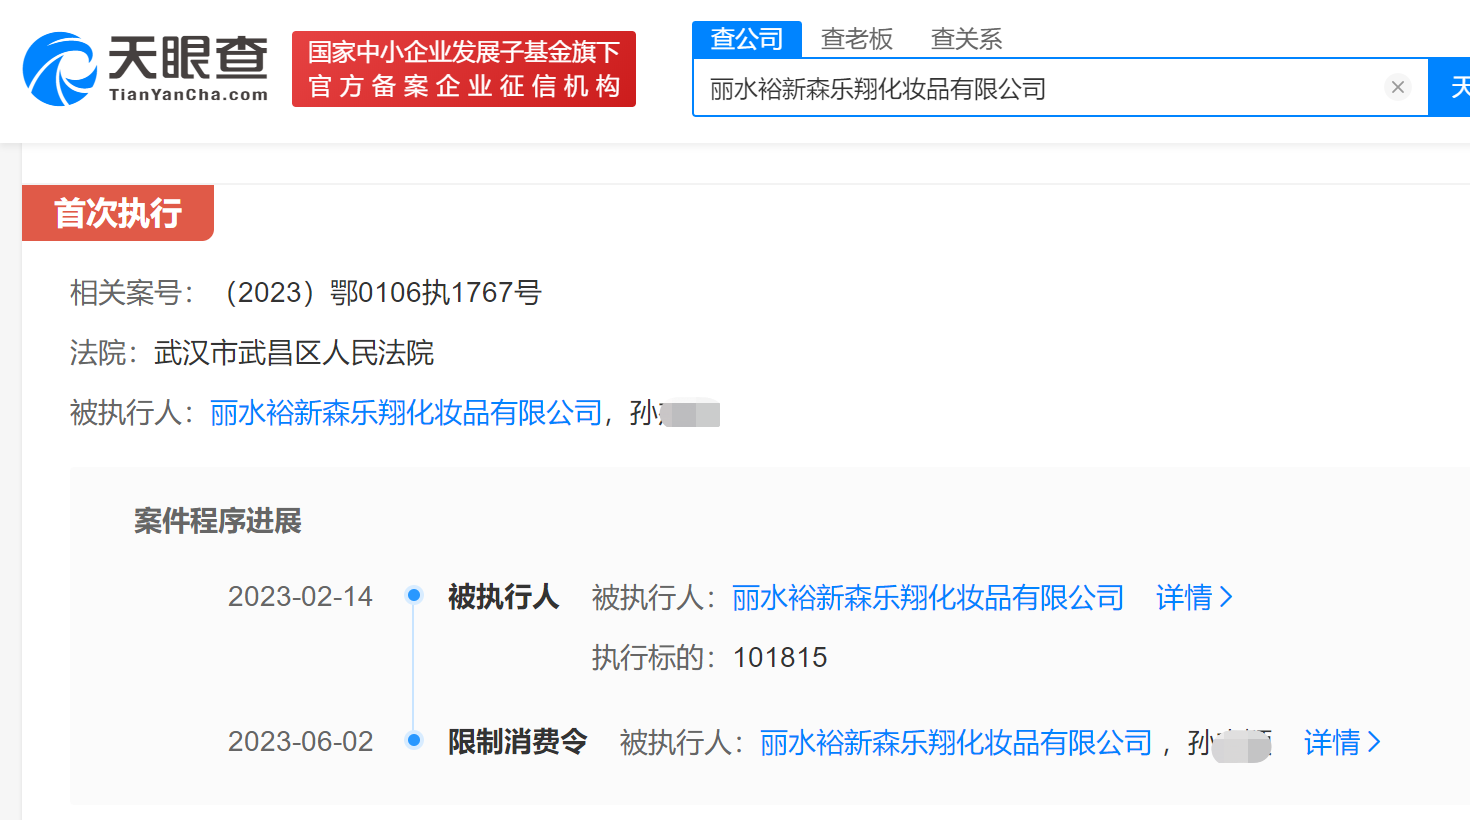Screen dimensions: 1470x820
Task: Click the timeline dot beside 2023-02-14
Action: pos(413,595)
